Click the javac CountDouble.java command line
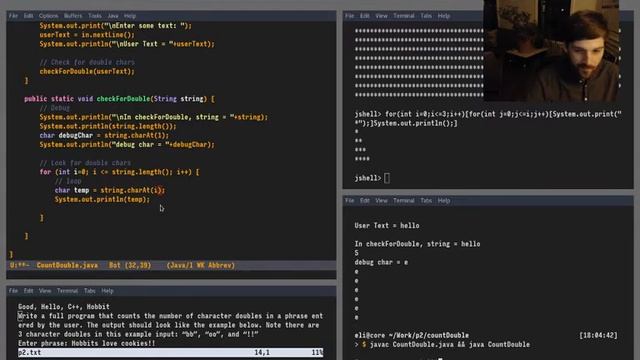The width and height of the screenshot is (640, 360). [450, 344]
